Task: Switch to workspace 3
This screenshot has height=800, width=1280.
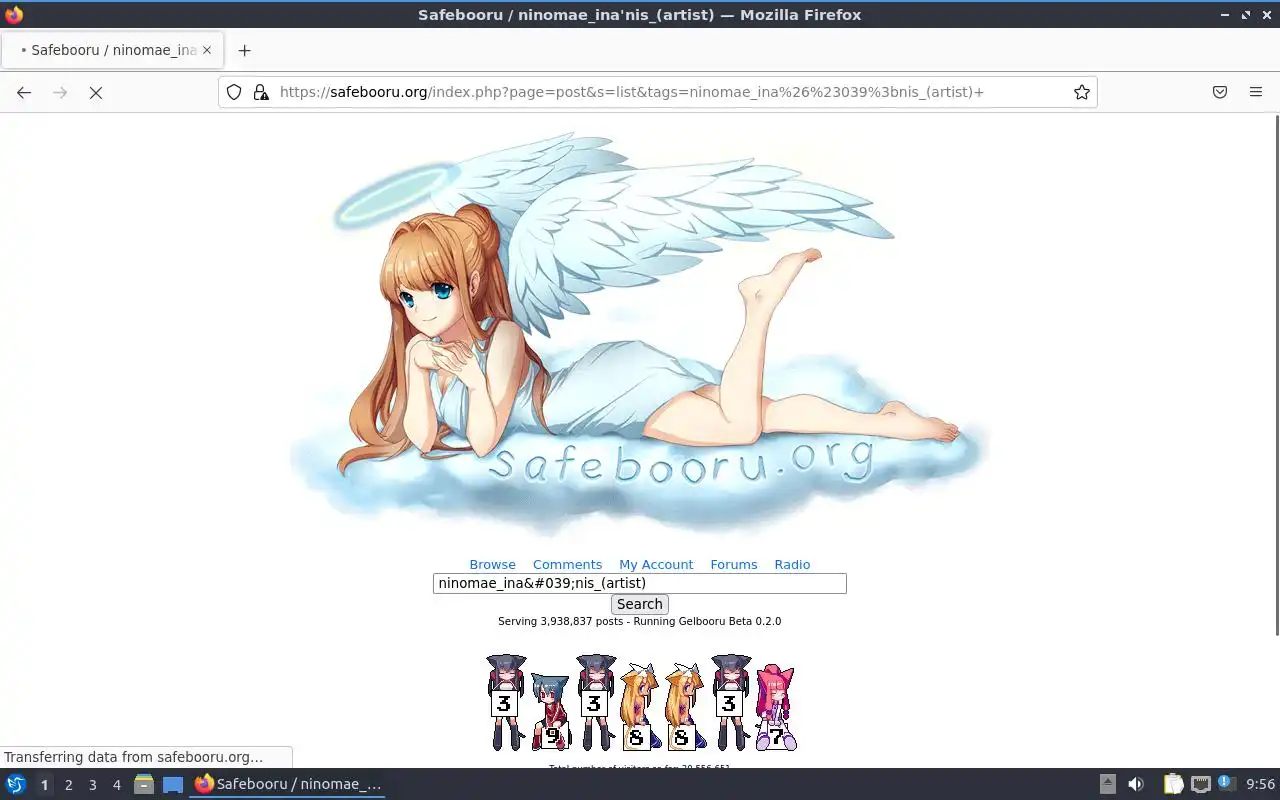Action: [x=92, y=785]
